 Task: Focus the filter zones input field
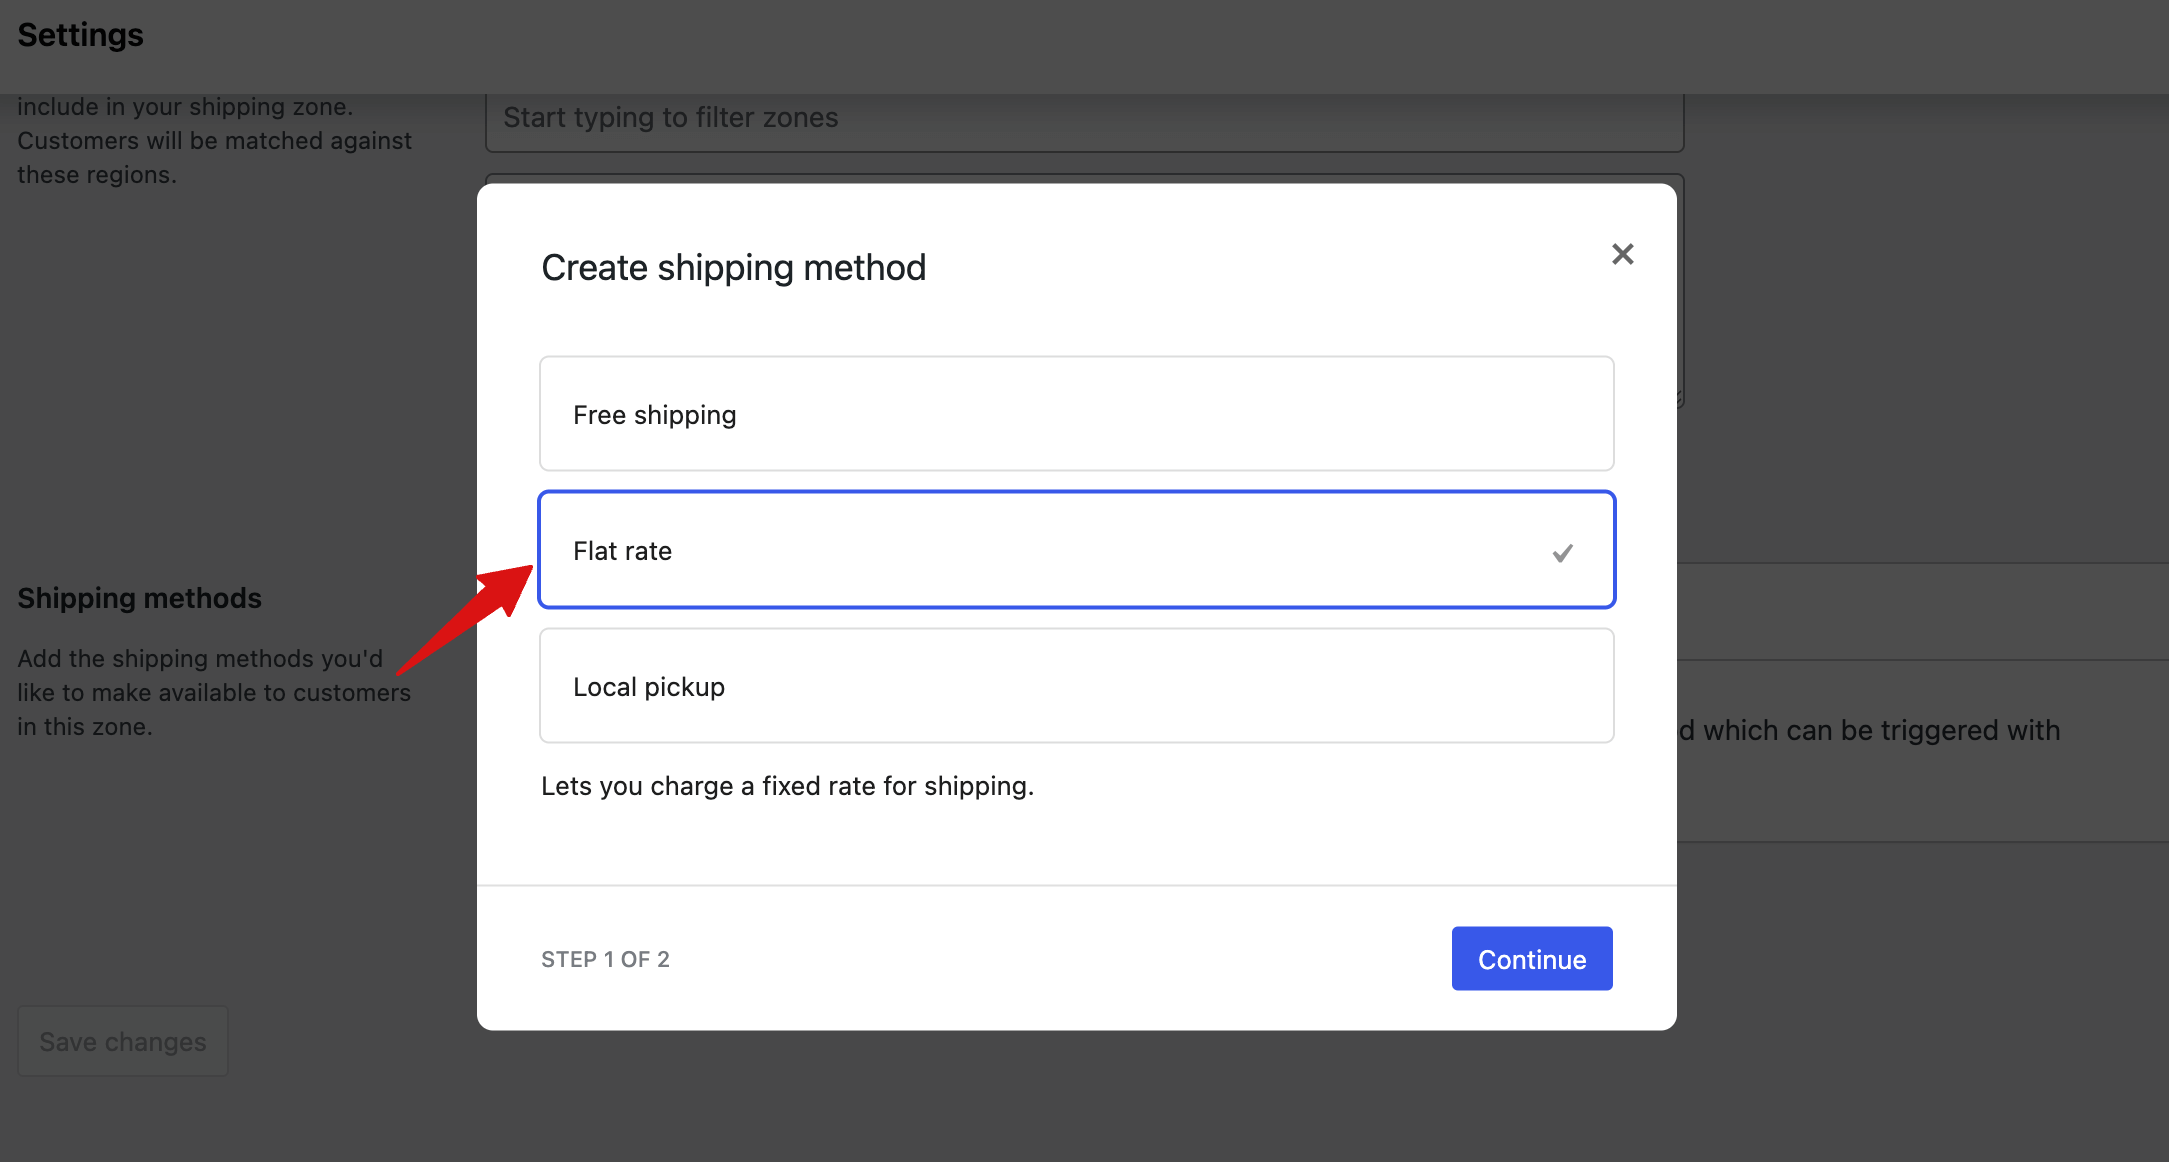click(1084, 118)
